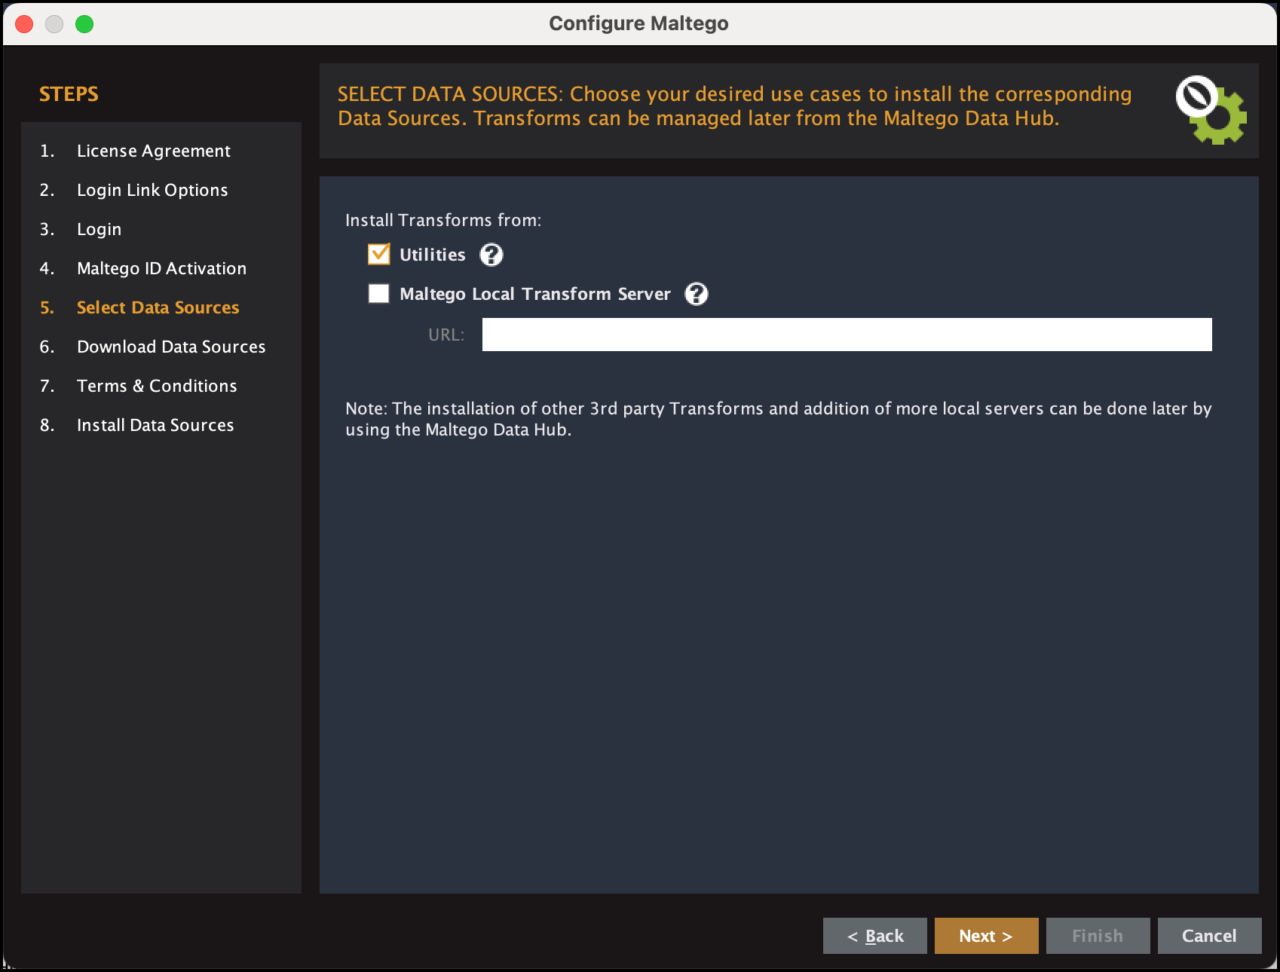Viewport: 1280px width, 972px height.
Task: Click the Terms & Conditions step
Action: pos(157,386)
